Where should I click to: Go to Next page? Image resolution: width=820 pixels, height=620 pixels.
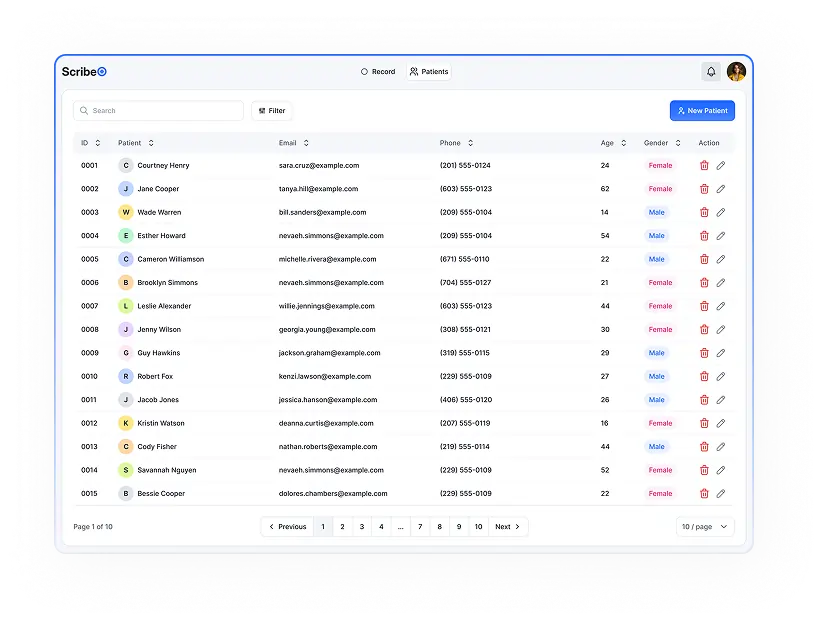pyautogui.click(x=508, y=527)
